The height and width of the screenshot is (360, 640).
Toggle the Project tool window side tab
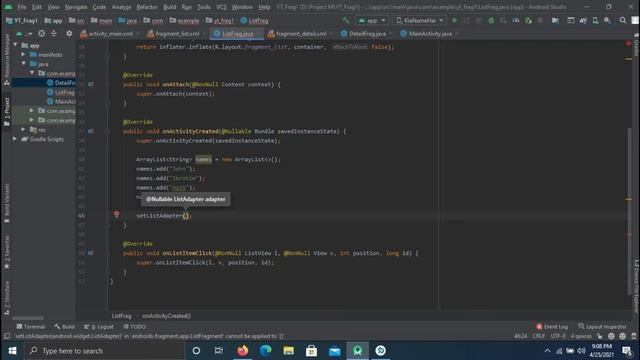pos(7,112)
